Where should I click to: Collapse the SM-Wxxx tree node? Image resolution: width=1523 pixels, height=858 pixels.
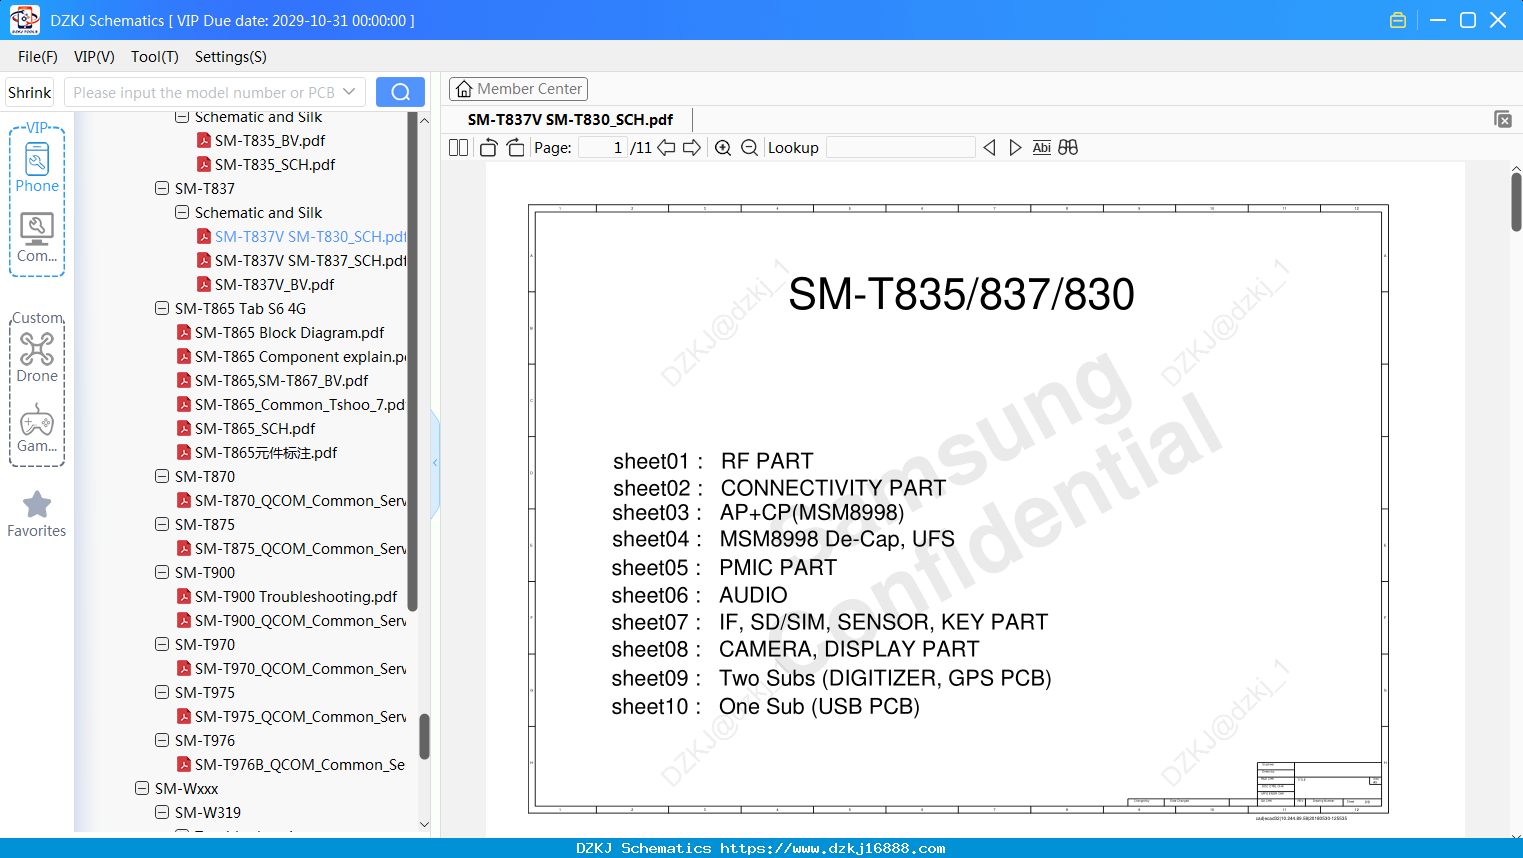click(142, 788)
